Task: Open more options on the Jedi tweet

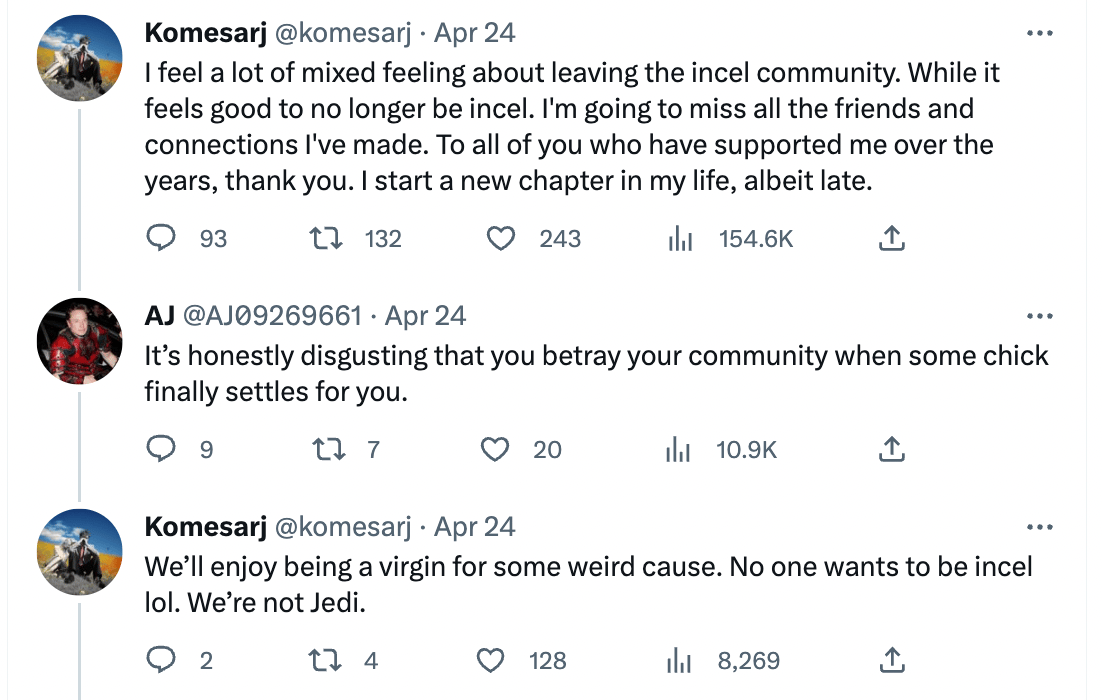Action: tap(1040, 526)
